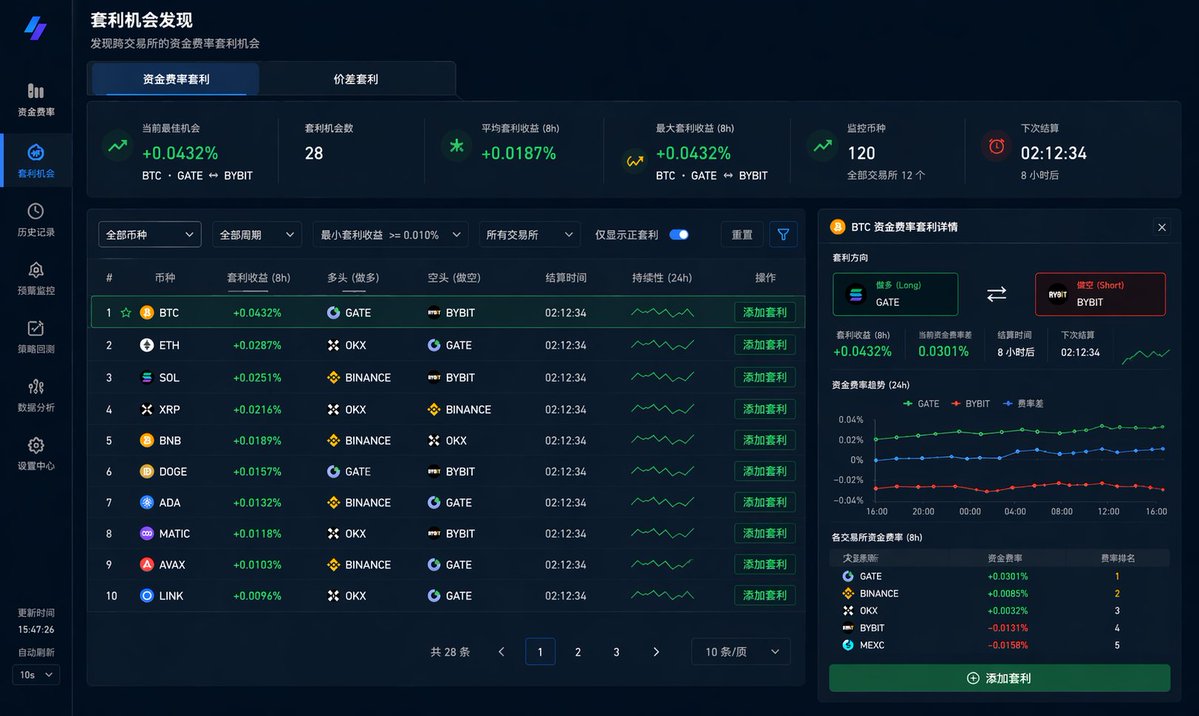Click the +0.0287% value in ETH row
This screenshot has height=716, width=1199.
[x=257, y=345]
